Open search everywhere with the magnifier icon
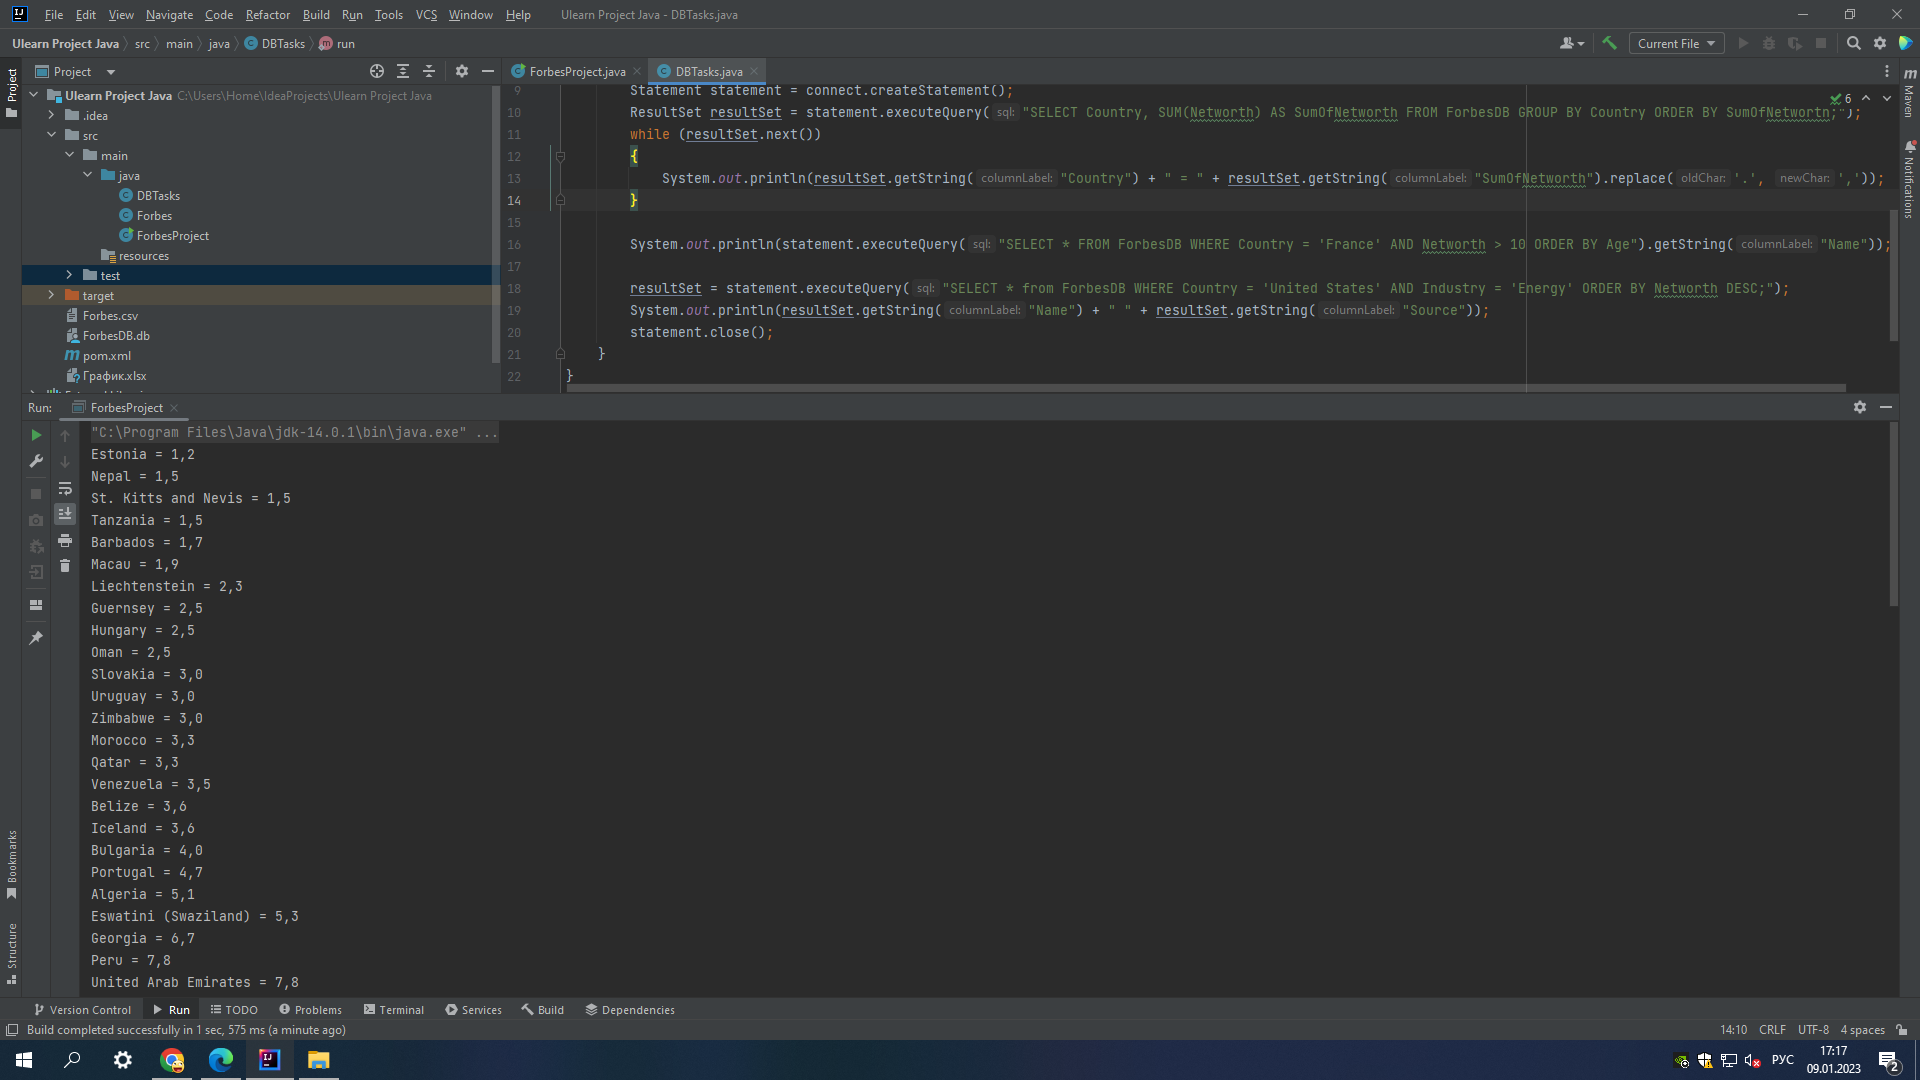This screenshot has height=1080, width=1920. click(x=1853, y=43)
